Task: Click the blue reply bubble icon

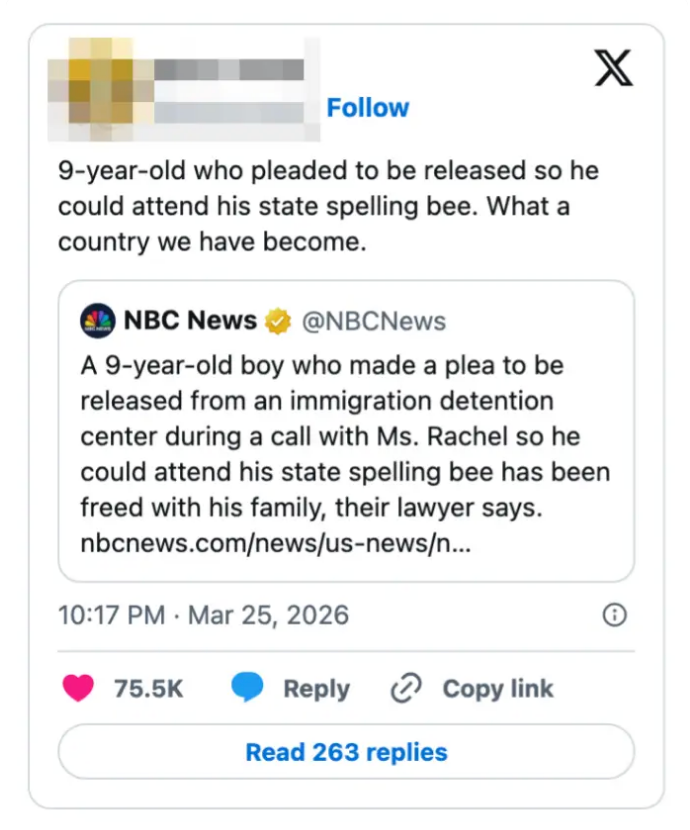Action: point(248,688)
